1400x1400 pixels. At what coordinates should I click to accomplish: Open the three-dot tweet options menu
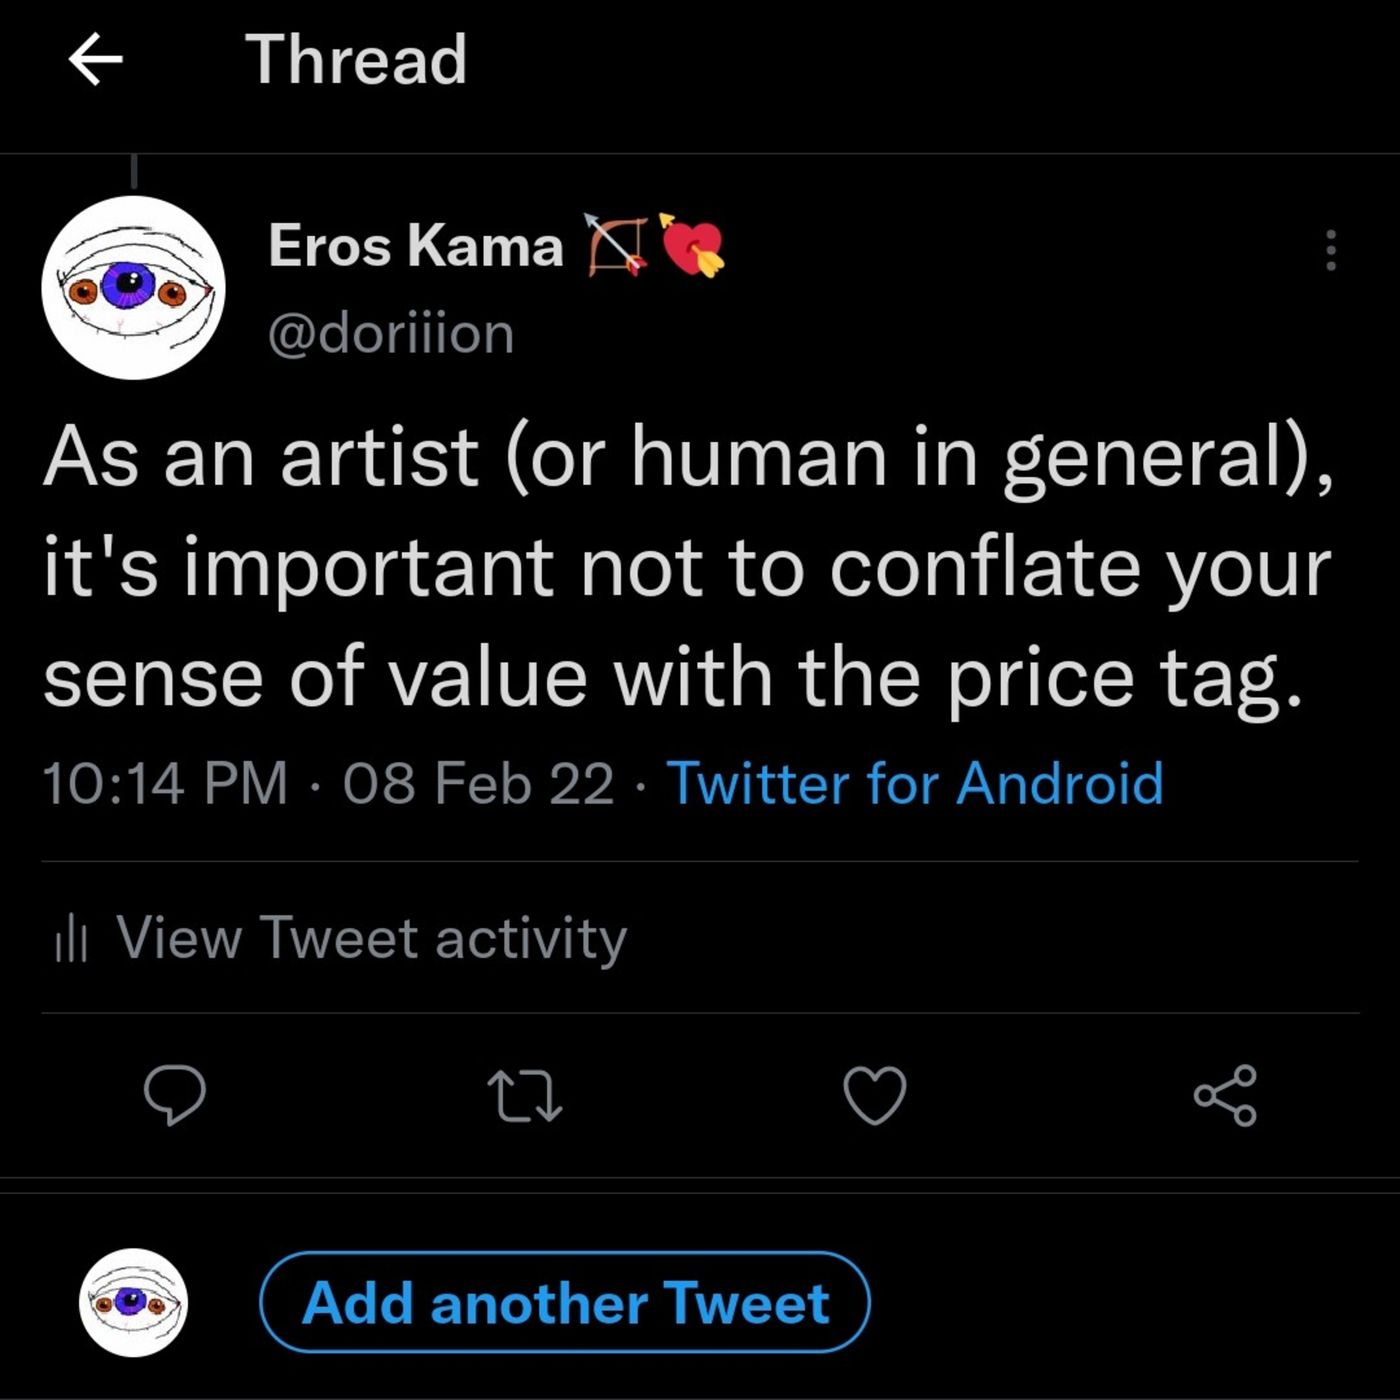tap(1330, 250)
